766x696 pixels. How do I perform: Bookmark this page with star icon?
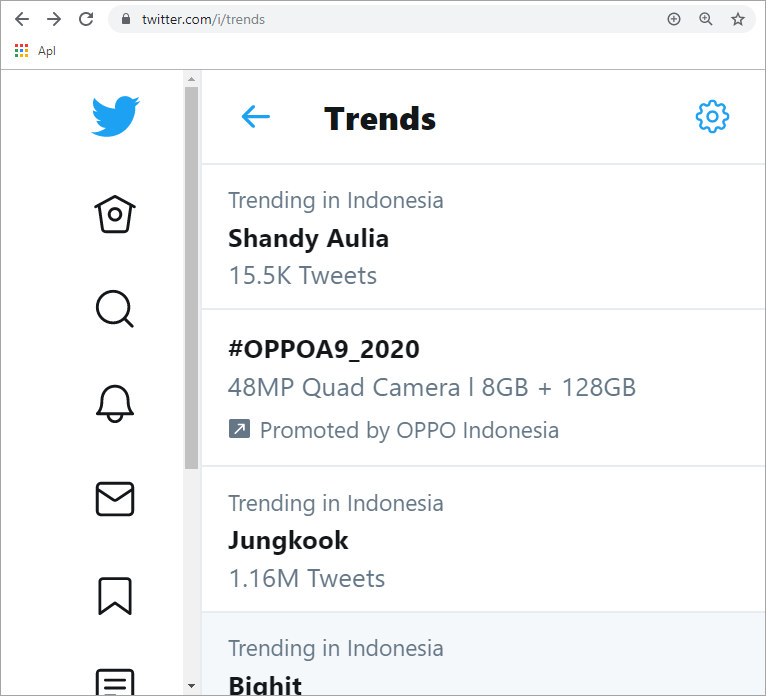pos(738,19)
